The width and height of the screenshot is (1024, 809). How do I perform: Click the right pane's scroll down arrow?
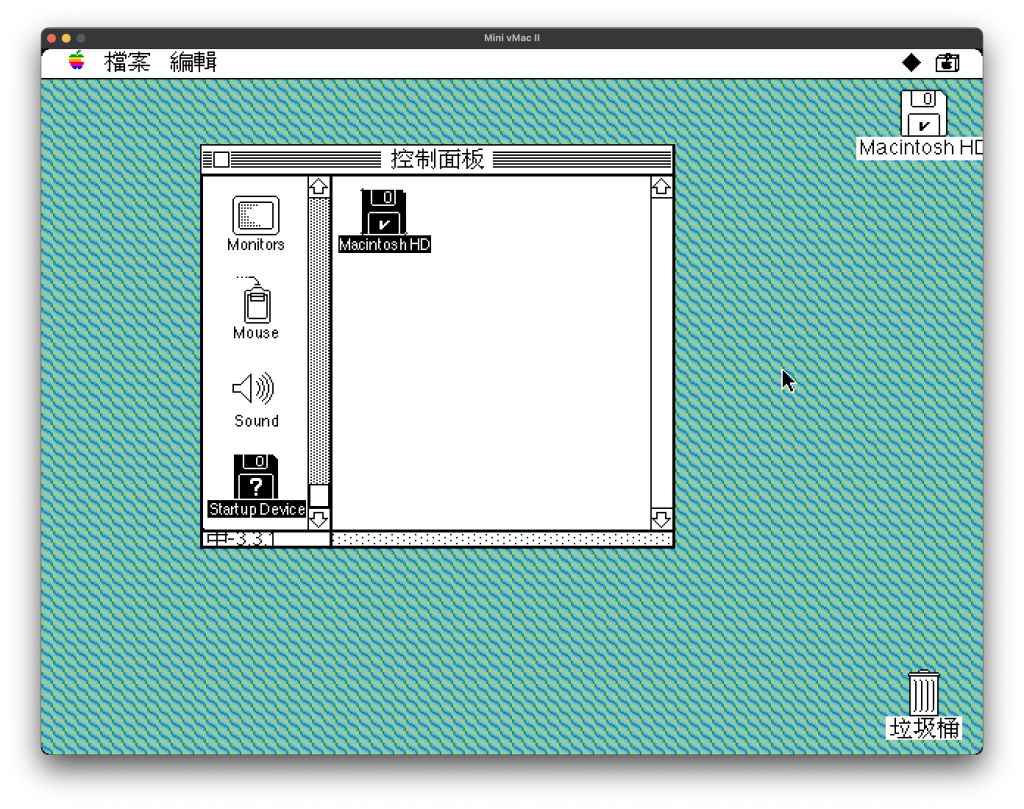661,519
